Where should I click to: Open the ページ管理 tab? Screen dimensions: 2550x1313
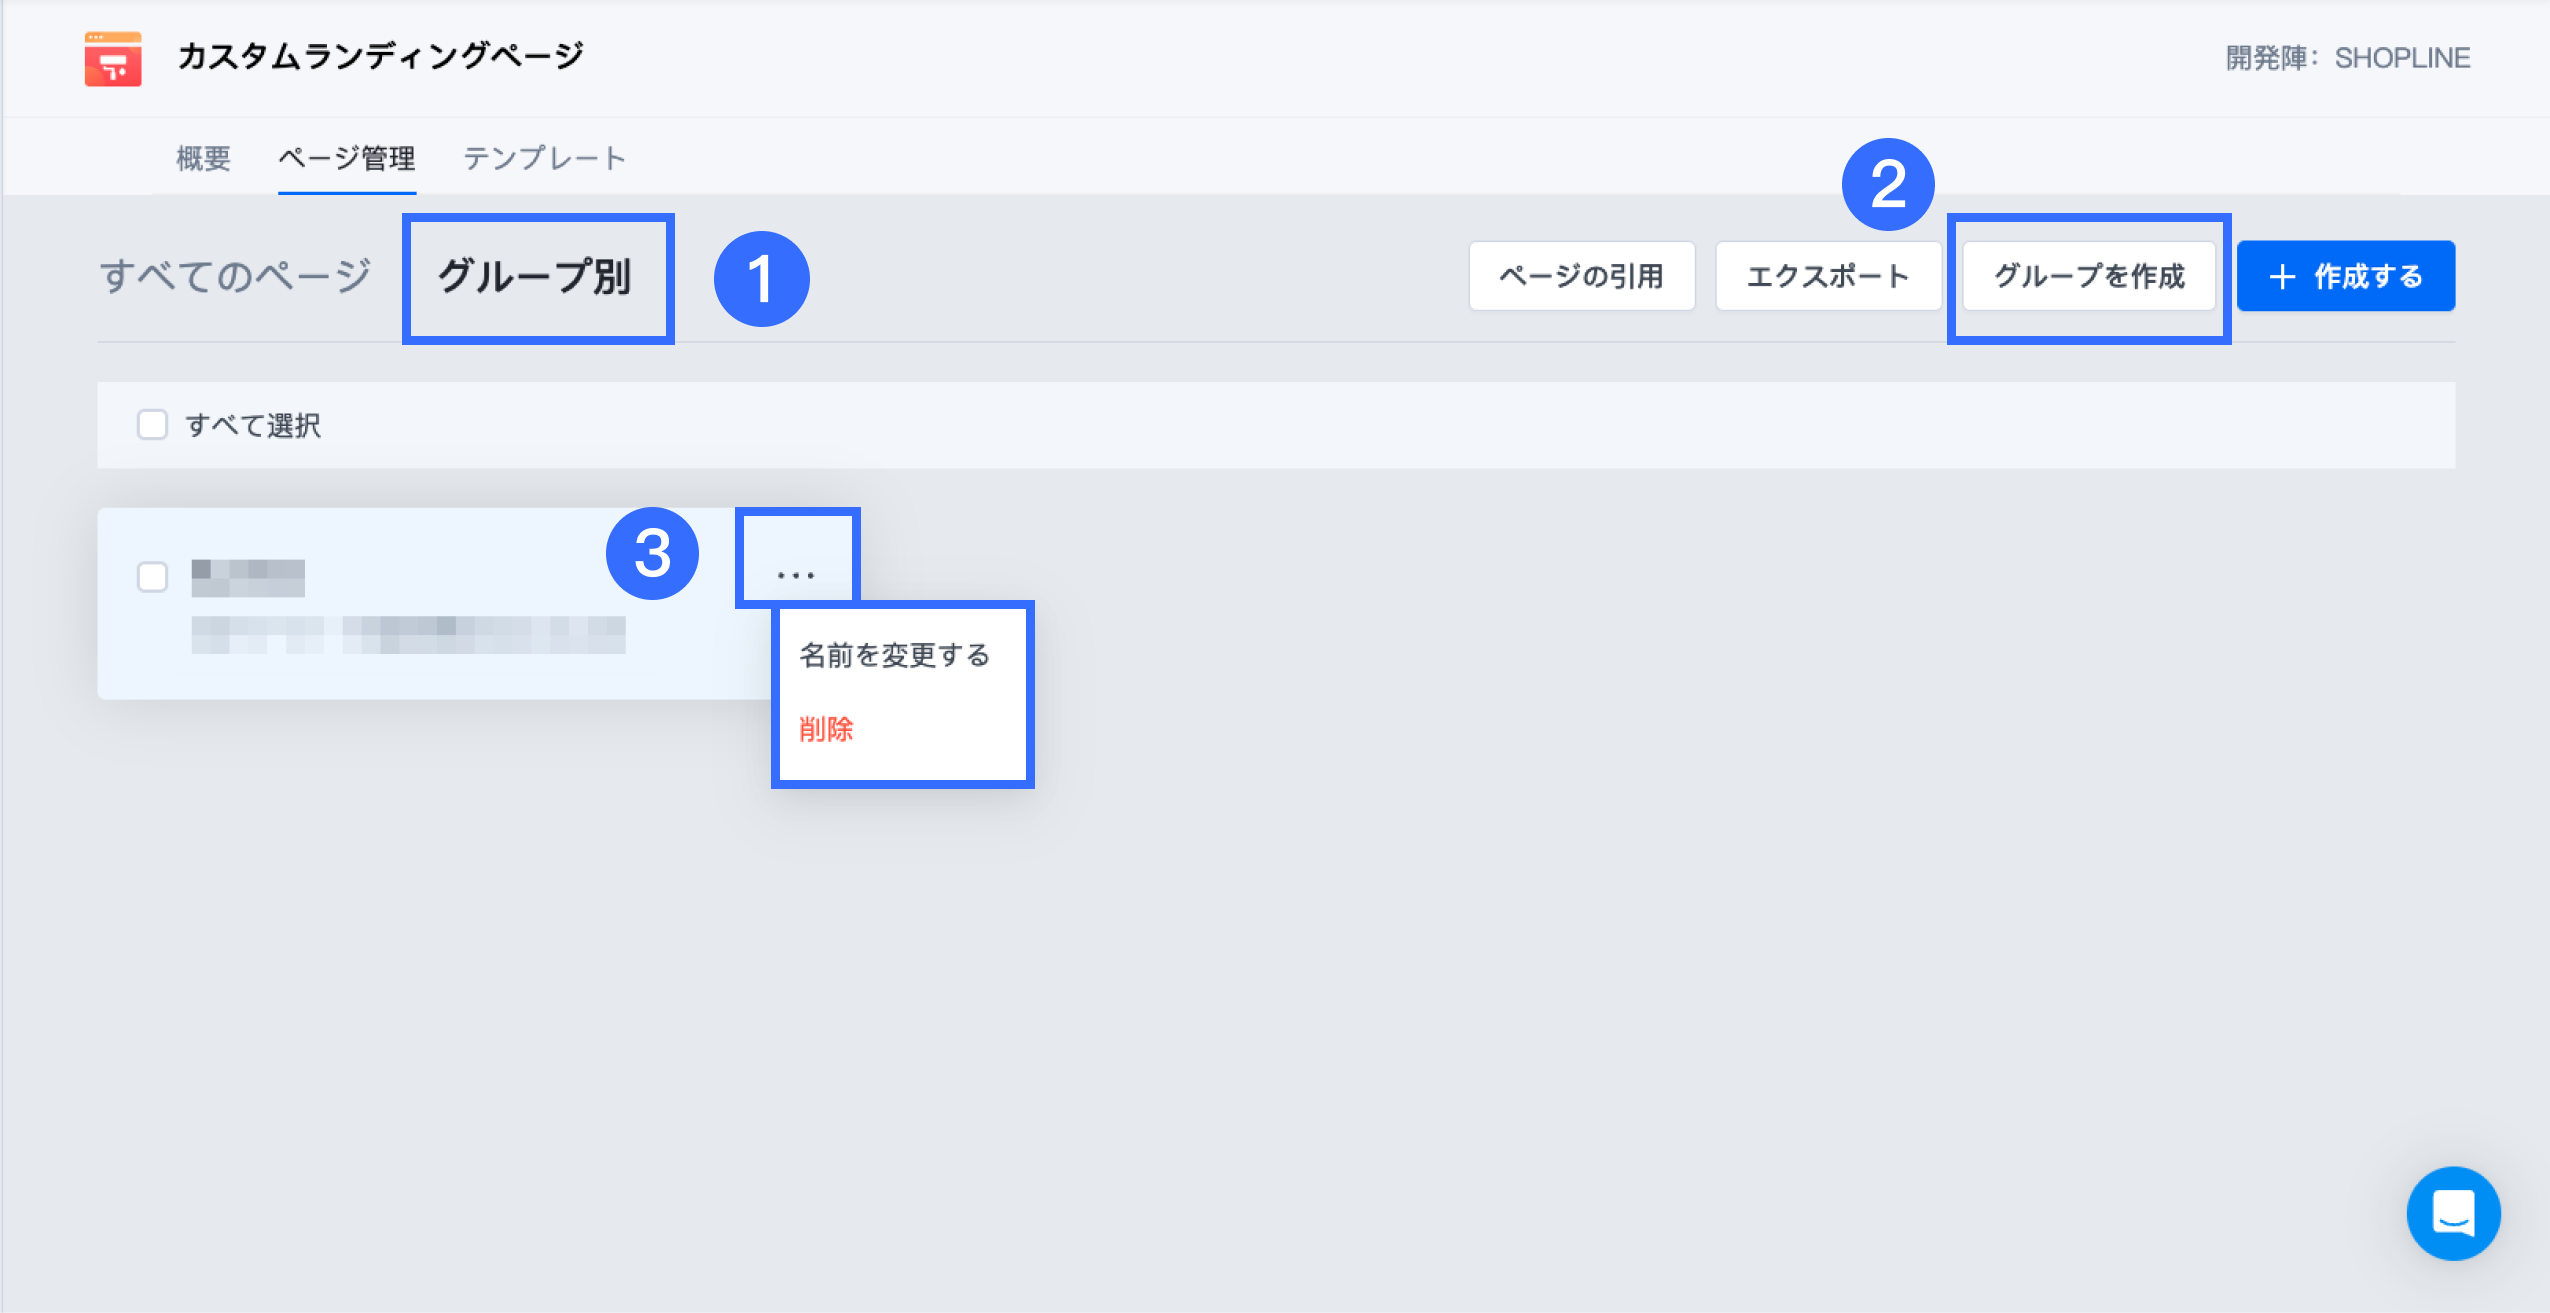[346, 158]
